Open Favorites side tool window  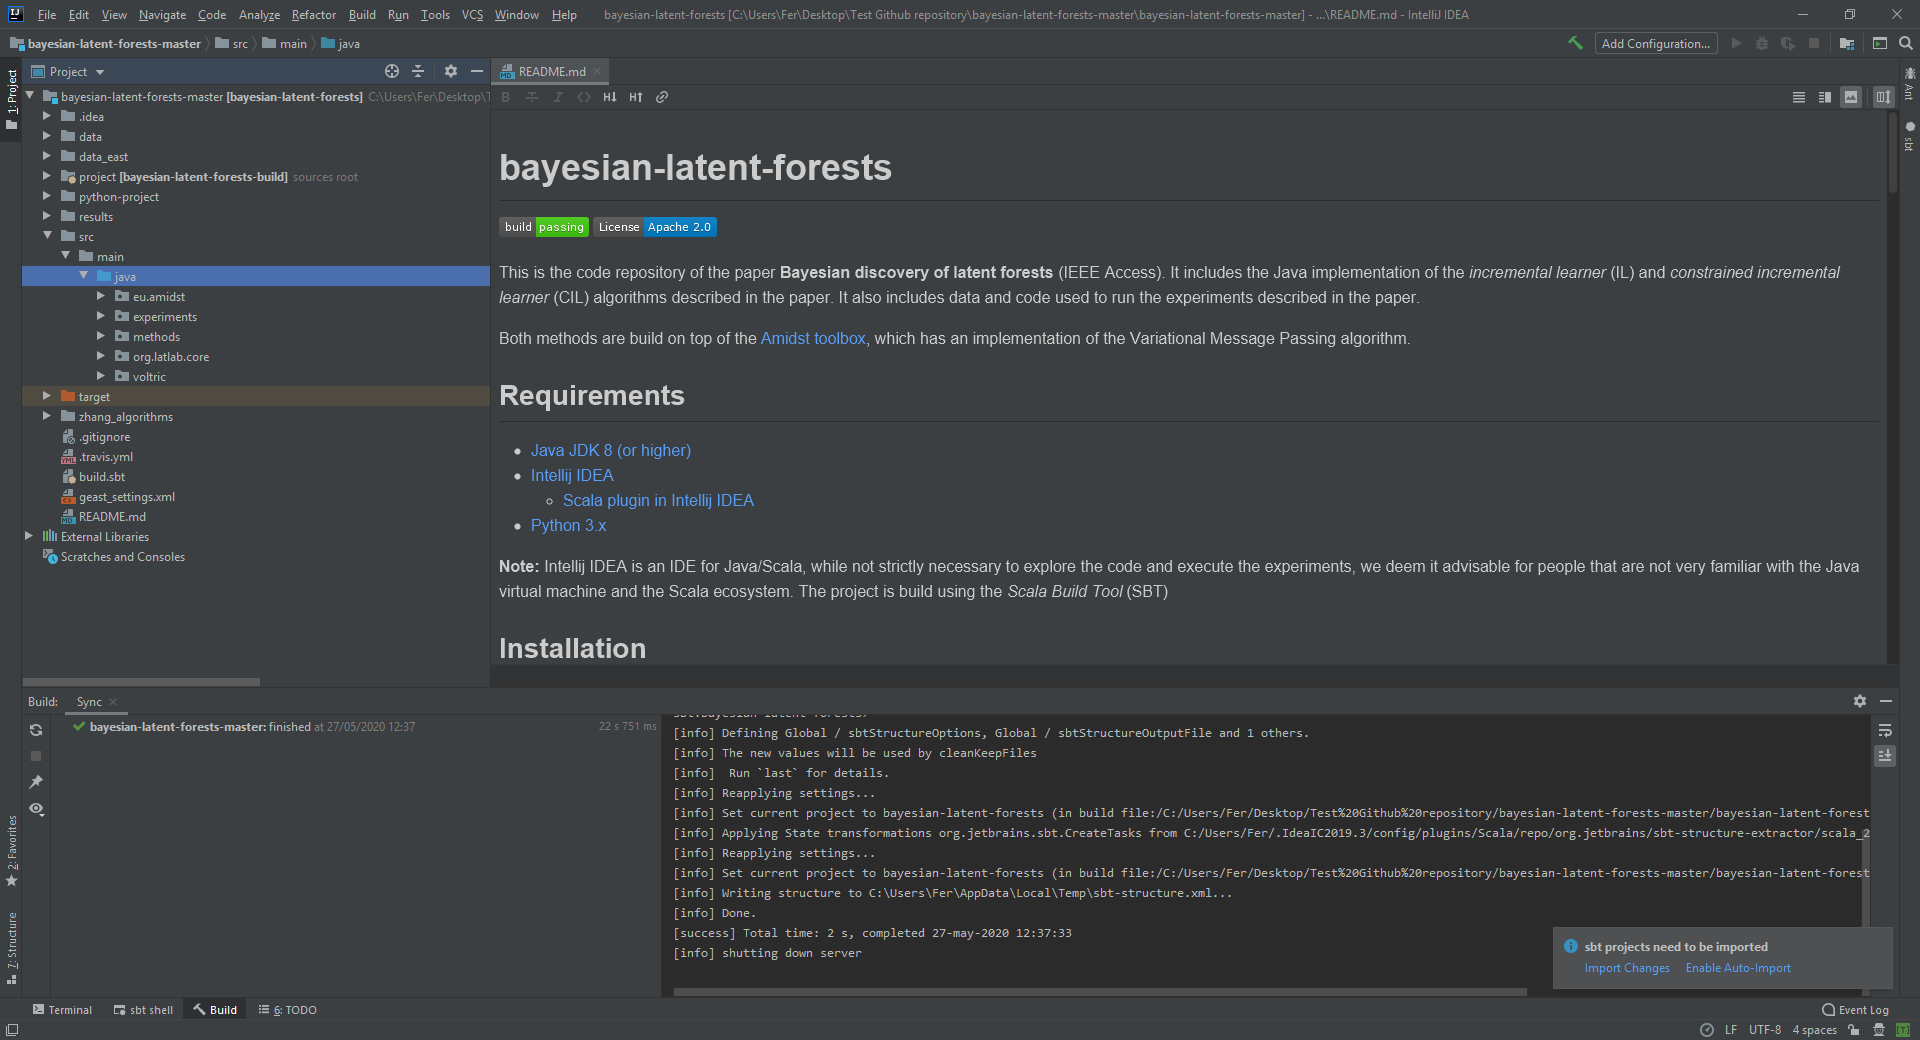12,850
